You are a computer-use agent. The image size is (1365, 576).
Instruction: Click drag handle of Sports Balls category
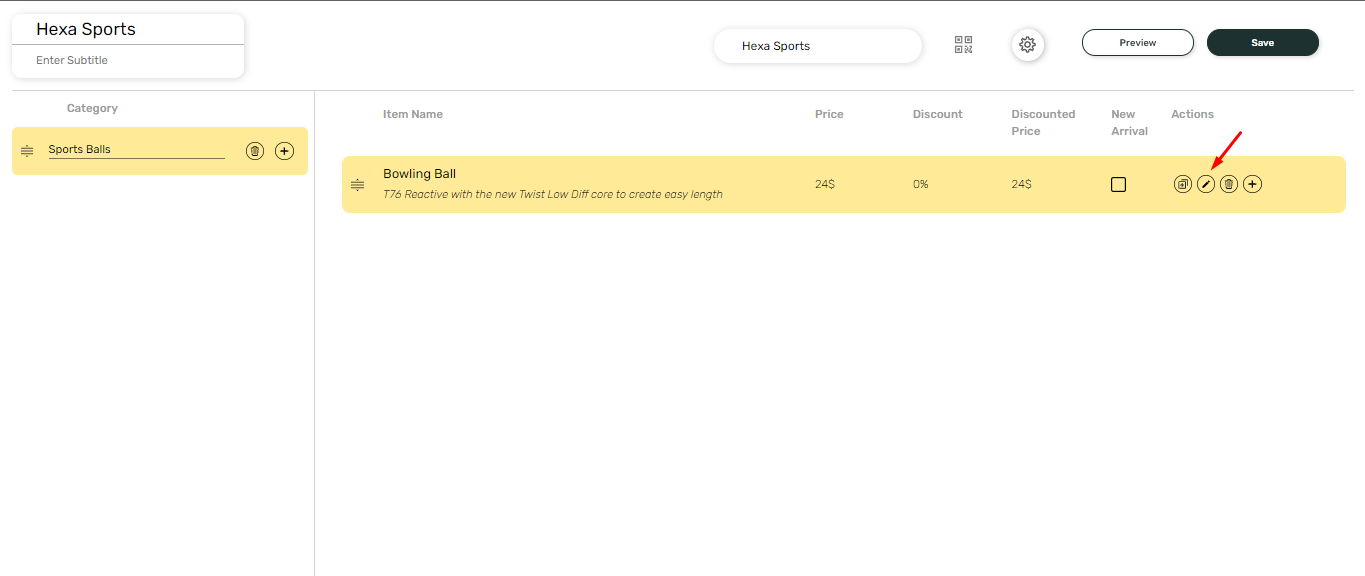(27, 151)
